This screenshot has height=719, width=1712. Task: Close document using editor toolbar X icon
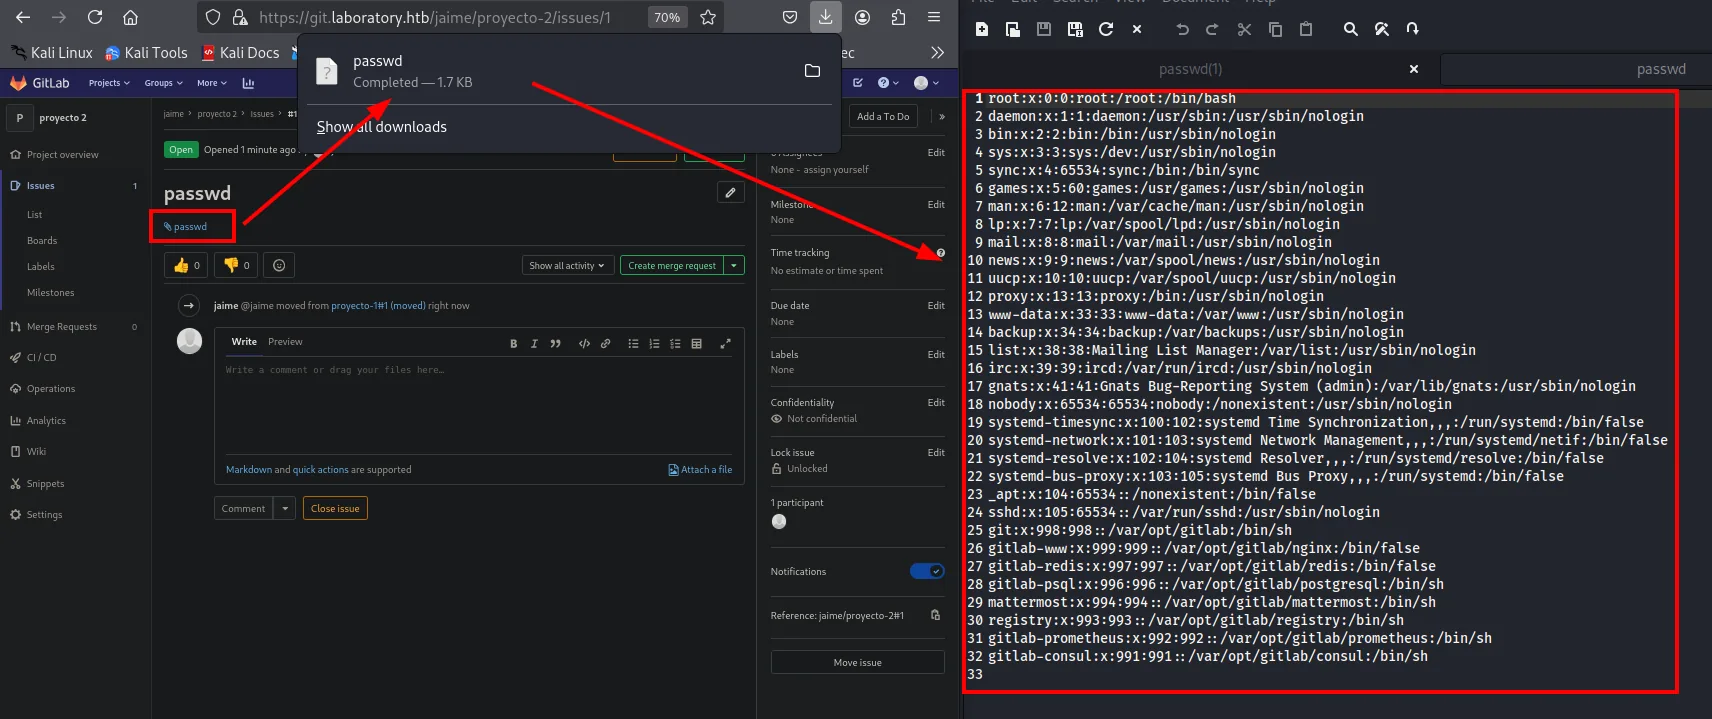click(1137, 29)
